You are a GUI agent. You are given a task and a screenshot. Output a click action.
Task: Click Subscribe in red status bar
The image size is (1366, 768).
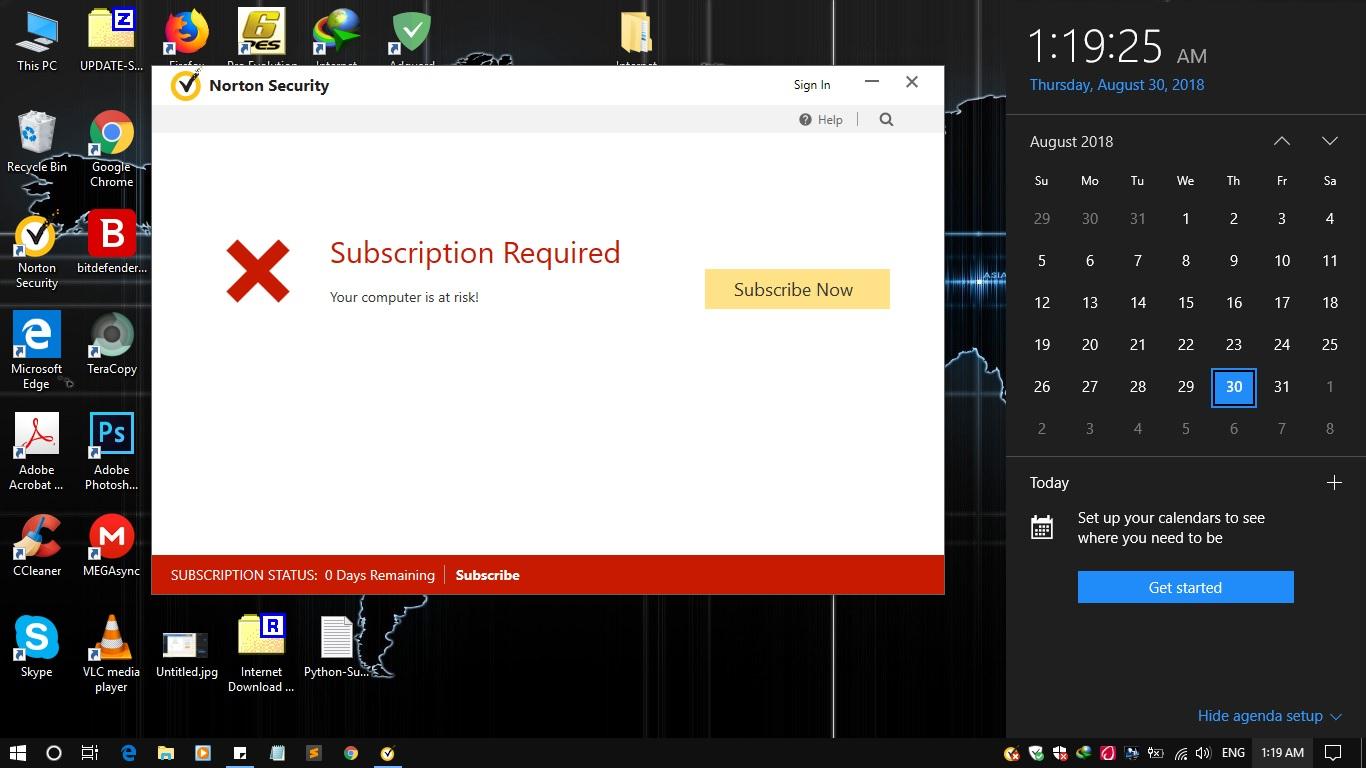coord(487,575)
